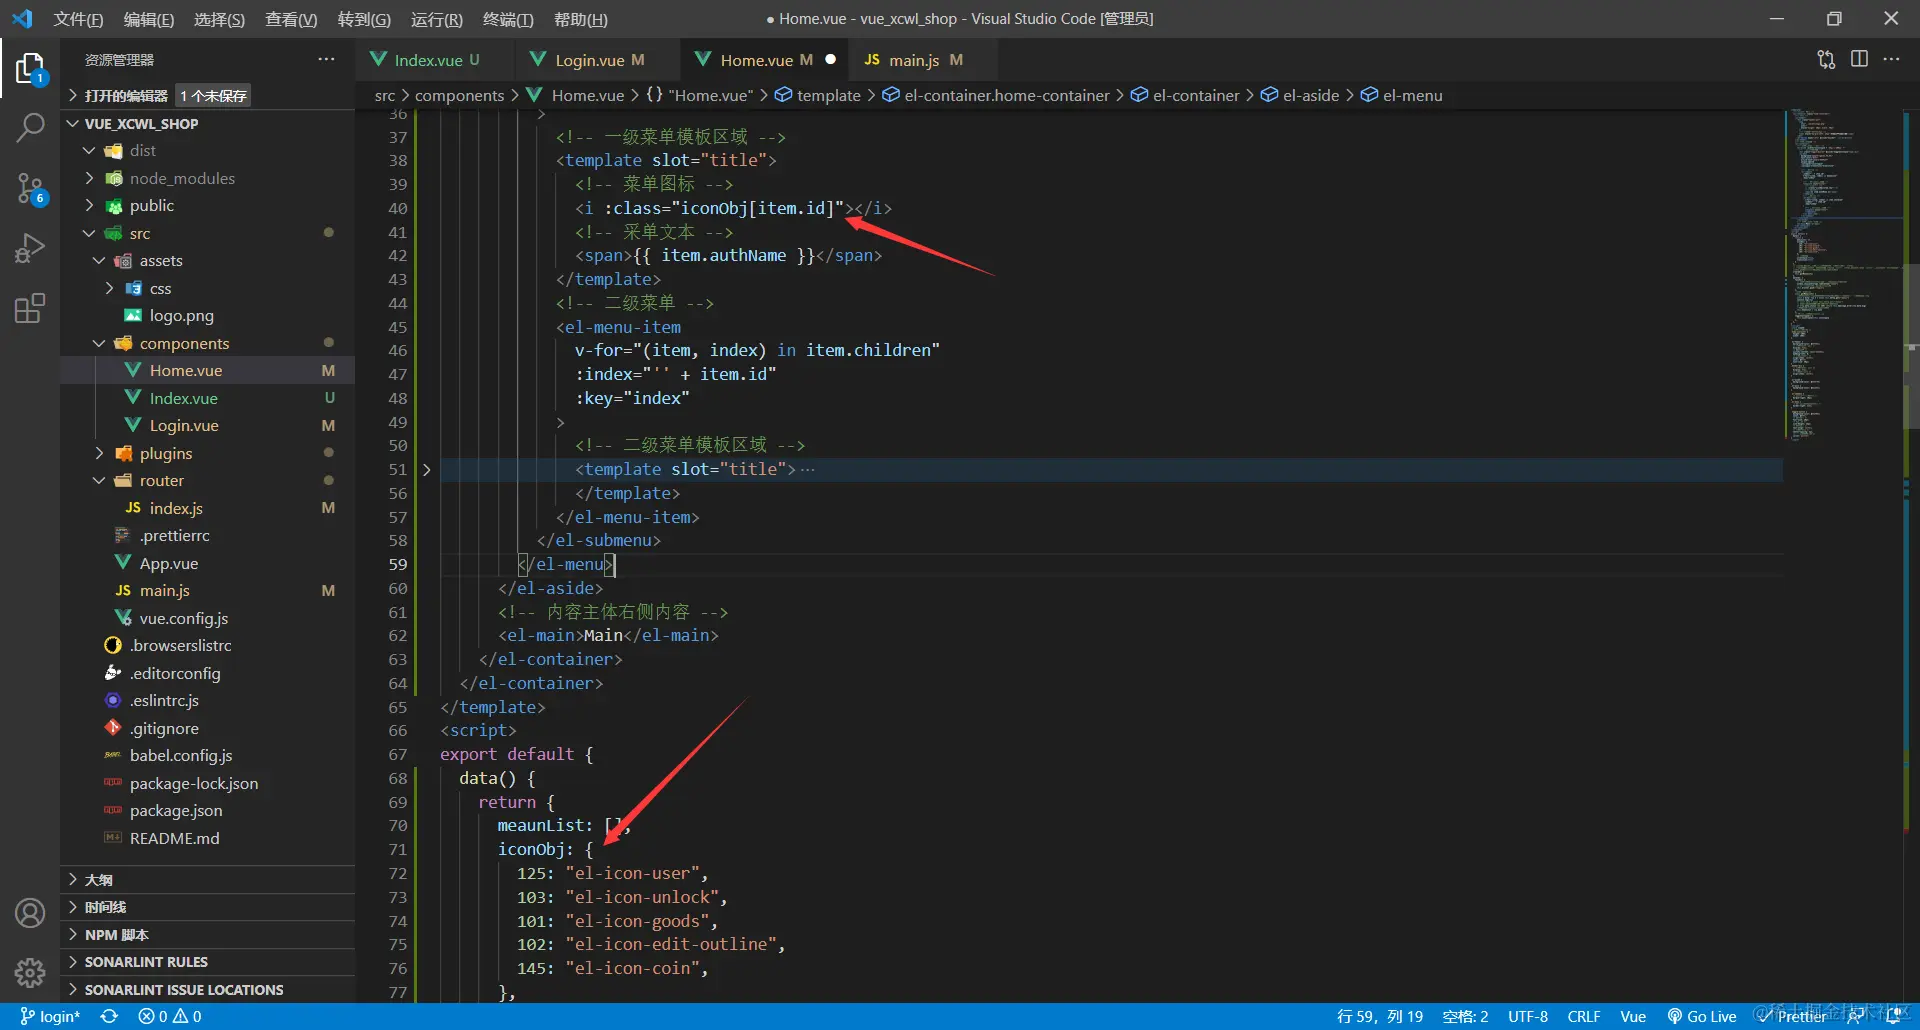Open the Search view icon

pos(30,128)
